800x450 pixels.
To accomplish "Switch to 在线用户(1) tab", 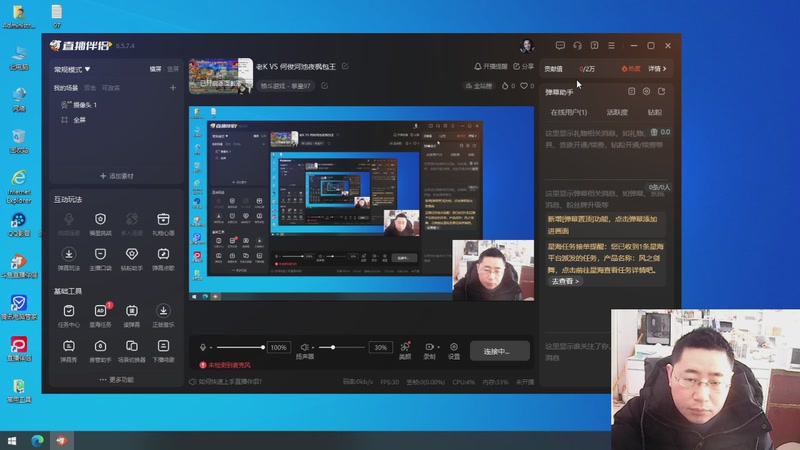I will tap(568, 112).
